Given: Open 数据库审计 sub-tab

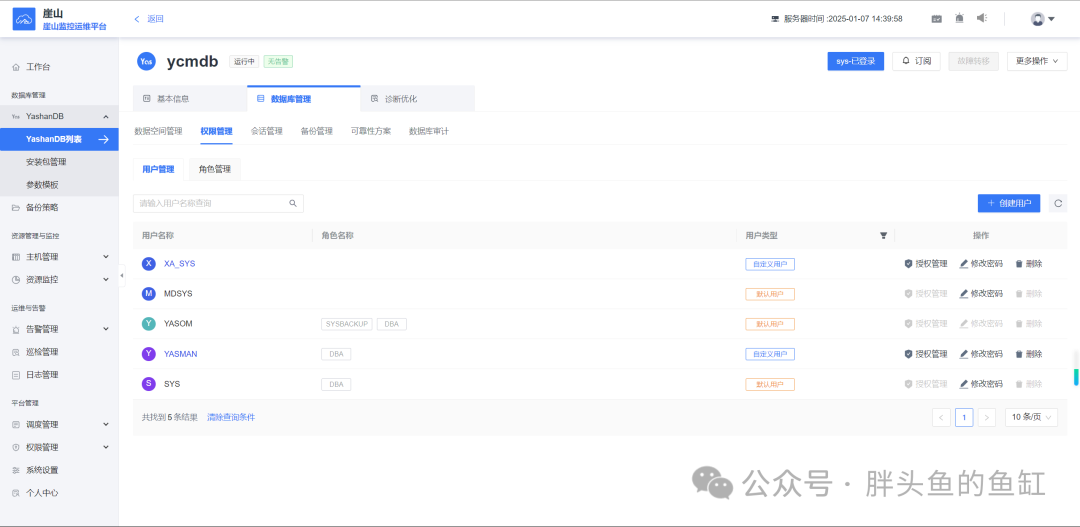Looking at the screenshot, I should [428, 131].
